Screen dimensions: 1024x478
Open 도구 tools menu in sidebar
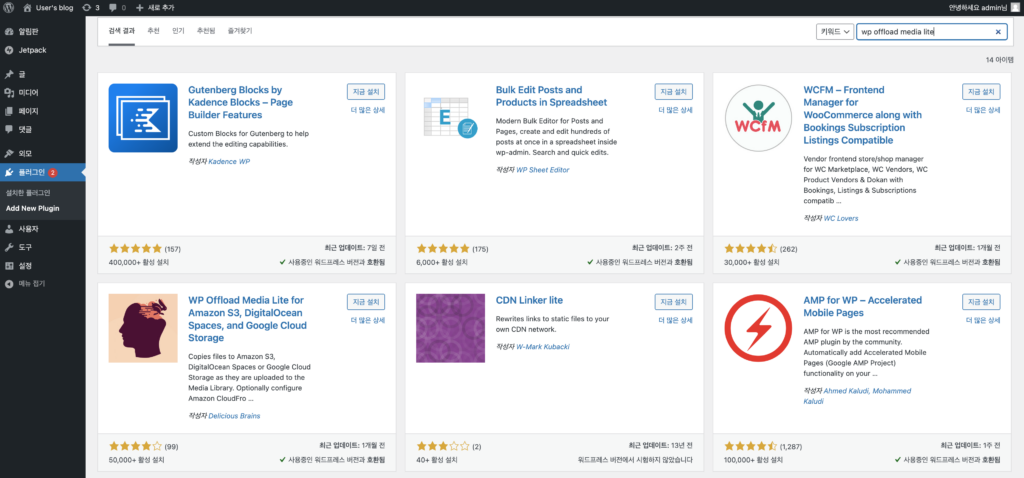(42, 247)
